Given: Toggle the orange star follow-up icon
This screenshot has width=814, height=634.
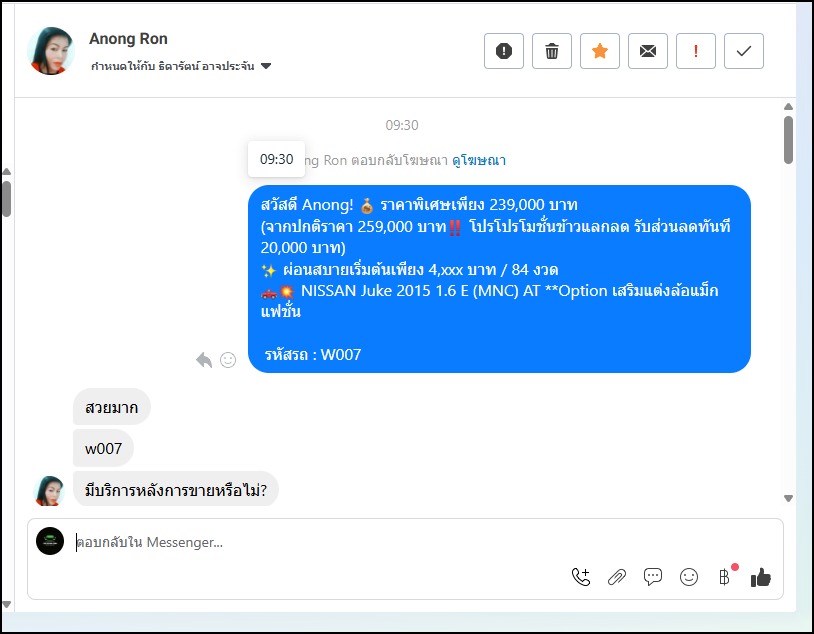Looking at the screenshot, I should (x=600, y=51).
